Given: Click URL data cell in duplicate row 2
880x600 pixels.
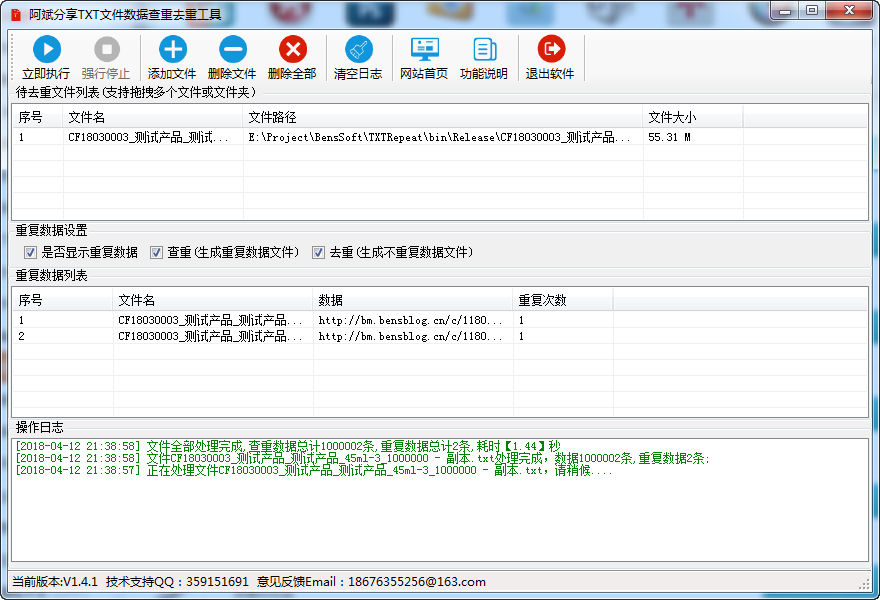Looking at the screenshot, I should (x=410, y=336).
